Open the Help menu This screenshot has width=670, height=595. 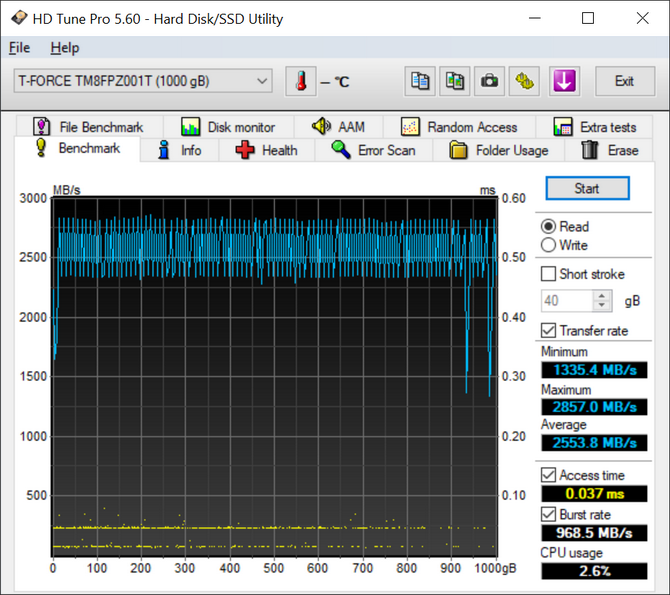point(64,48)
